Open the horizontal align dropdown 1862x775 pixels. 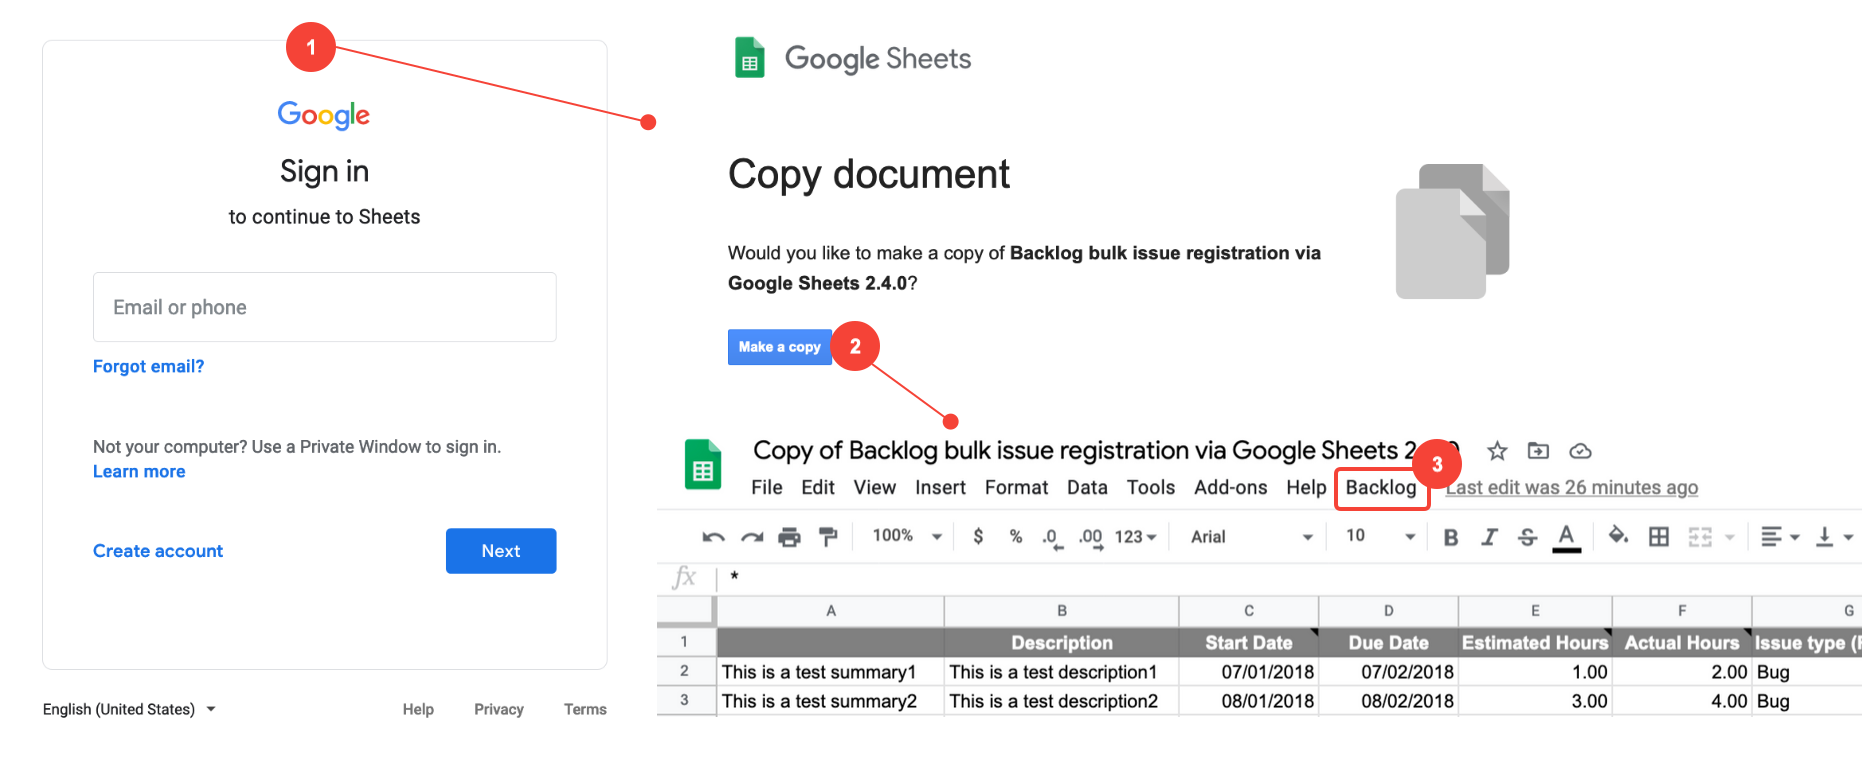1779,537
